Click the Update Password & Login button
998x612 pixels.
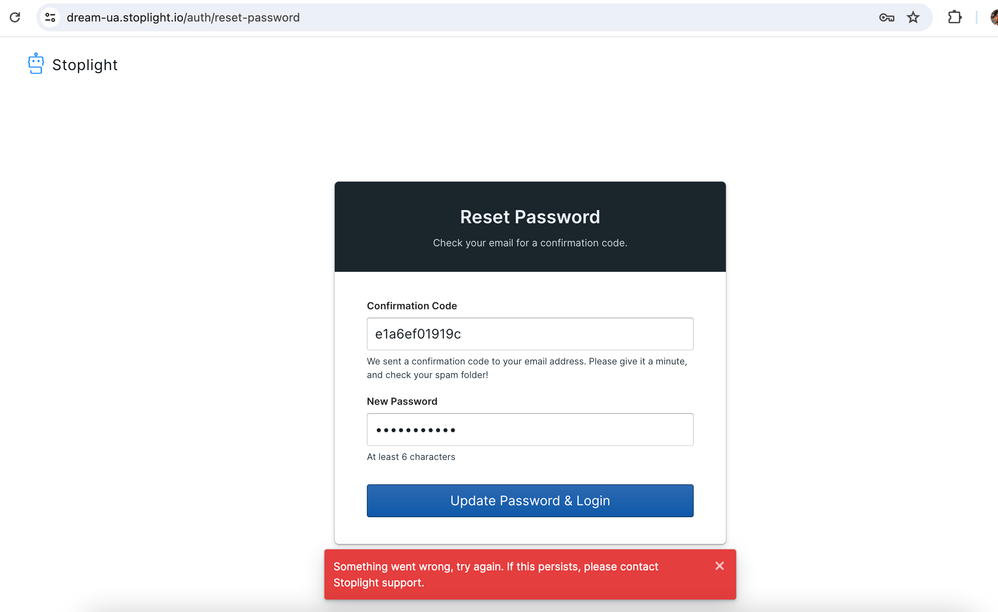point(530,501)
